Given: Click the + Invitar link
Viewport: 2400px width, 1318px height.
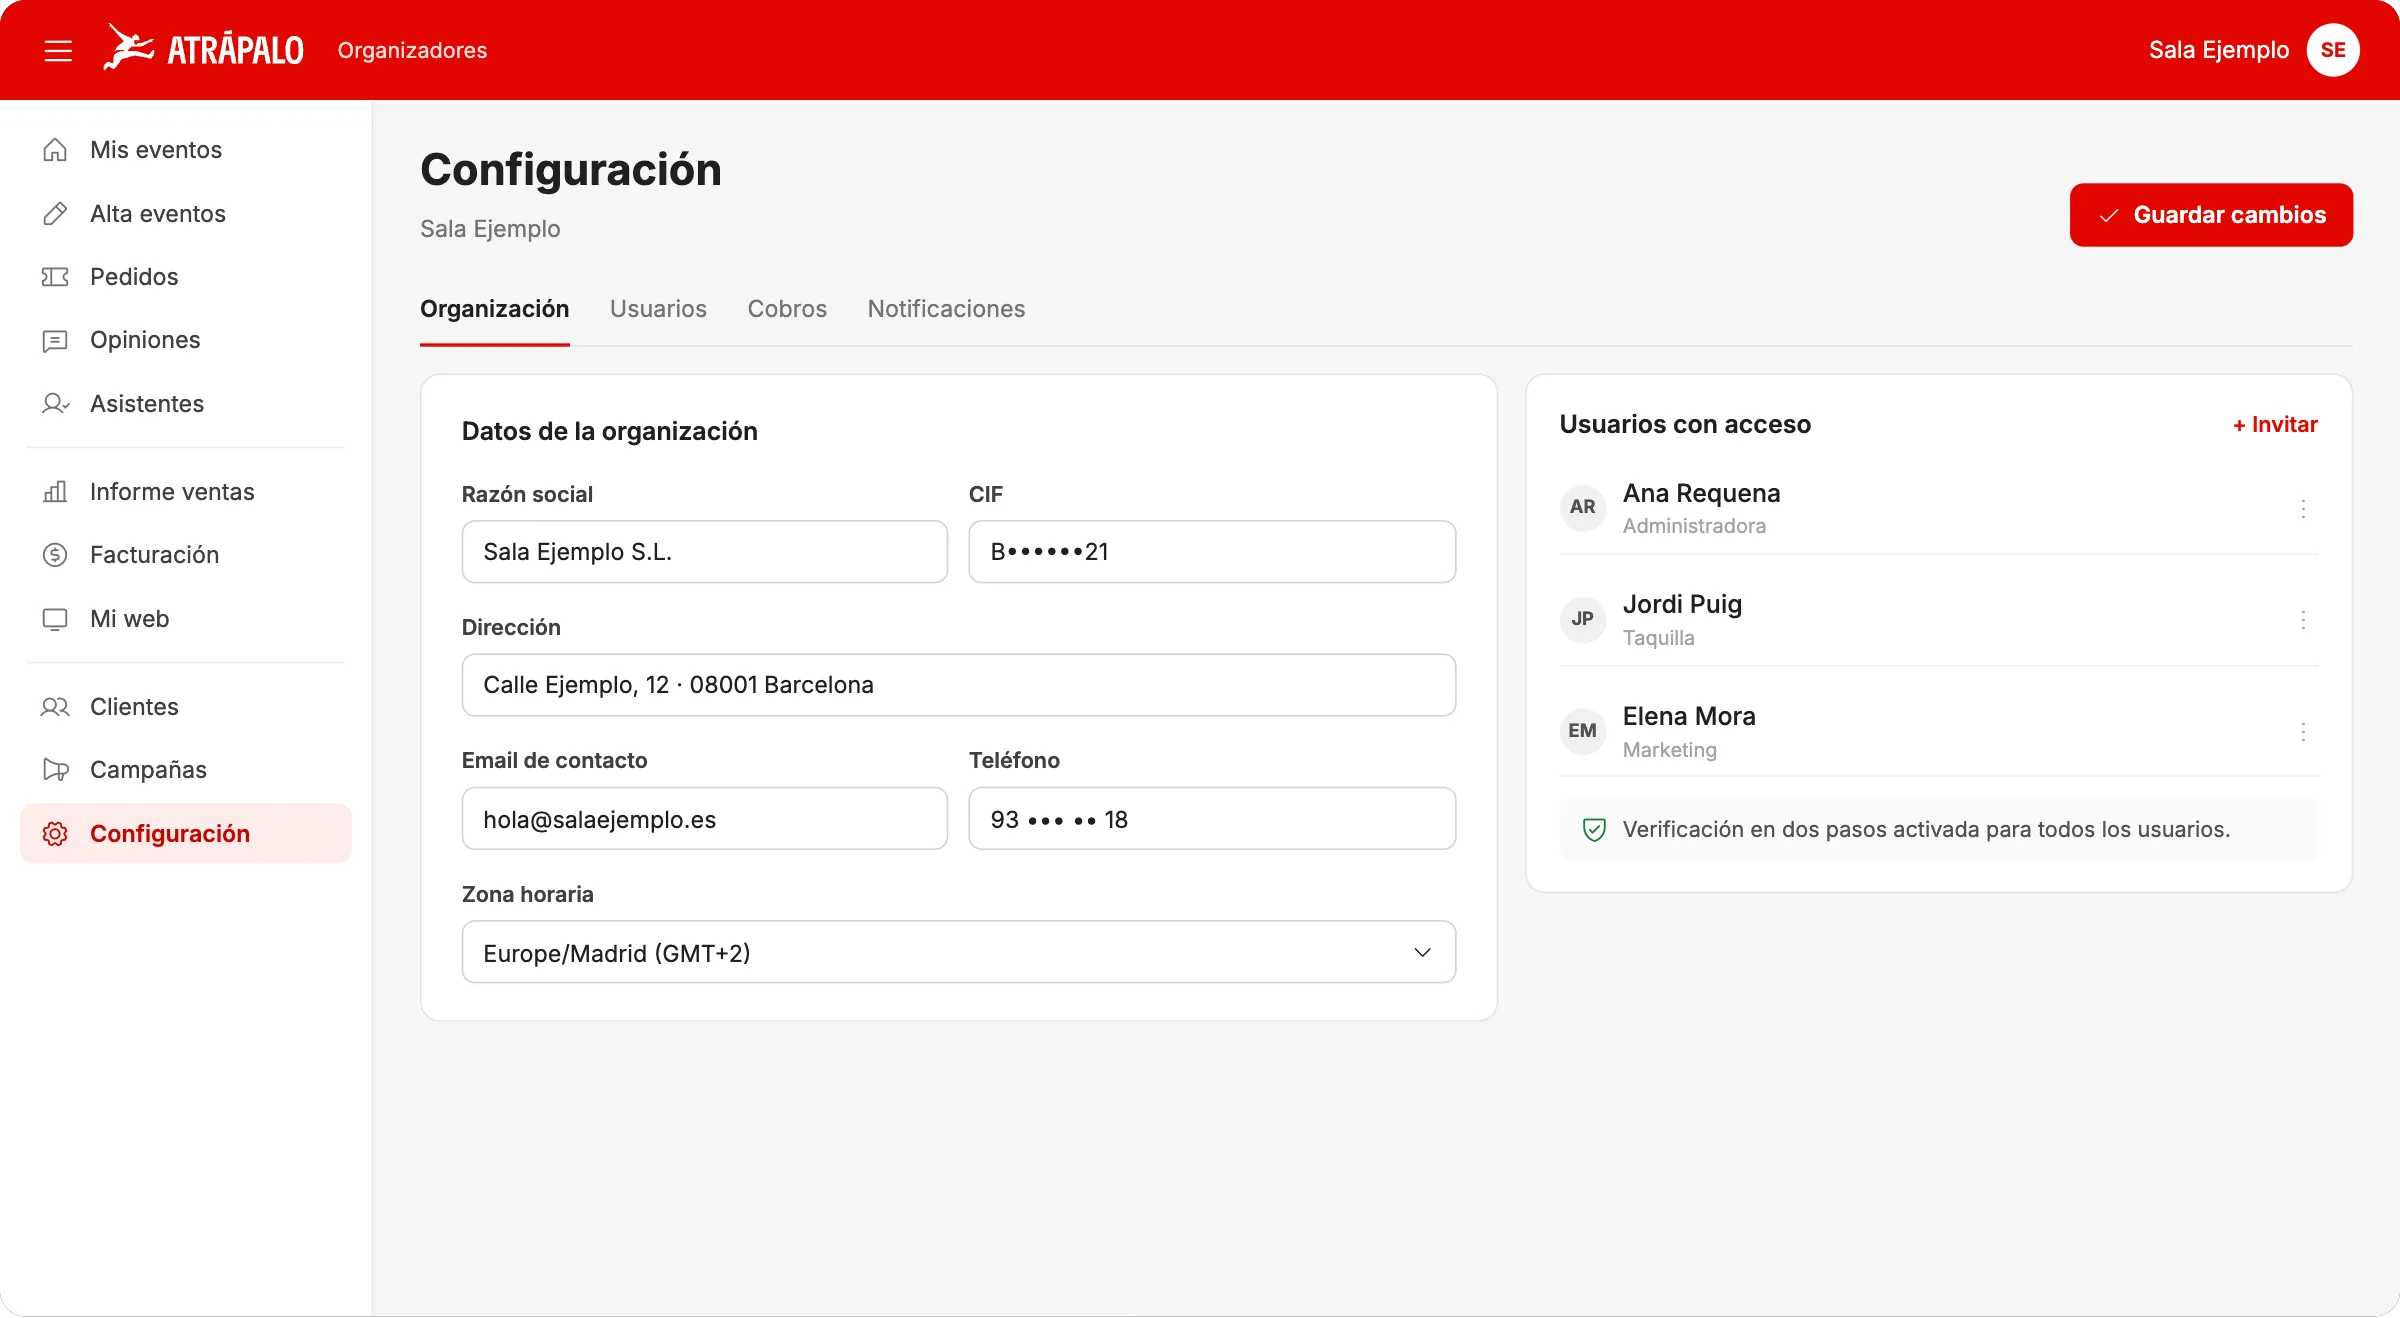Looking at the screenshot, I should 2275,425.
